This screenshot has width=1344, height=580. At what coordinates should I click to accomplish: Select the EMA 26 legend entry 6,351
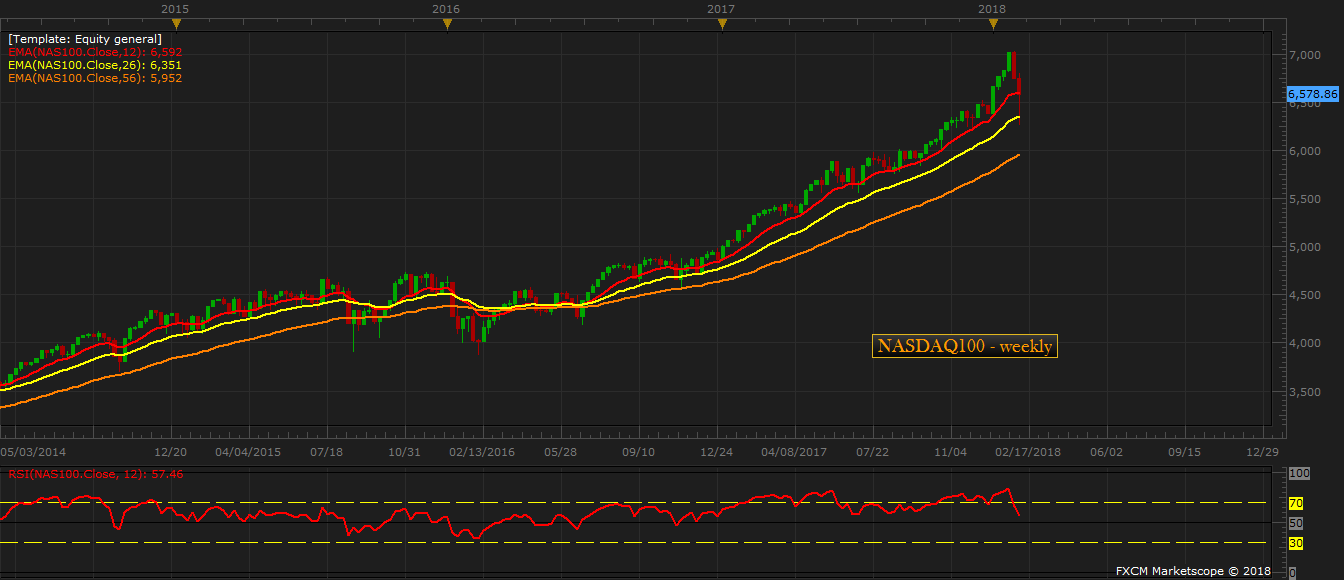coord(95,65)
